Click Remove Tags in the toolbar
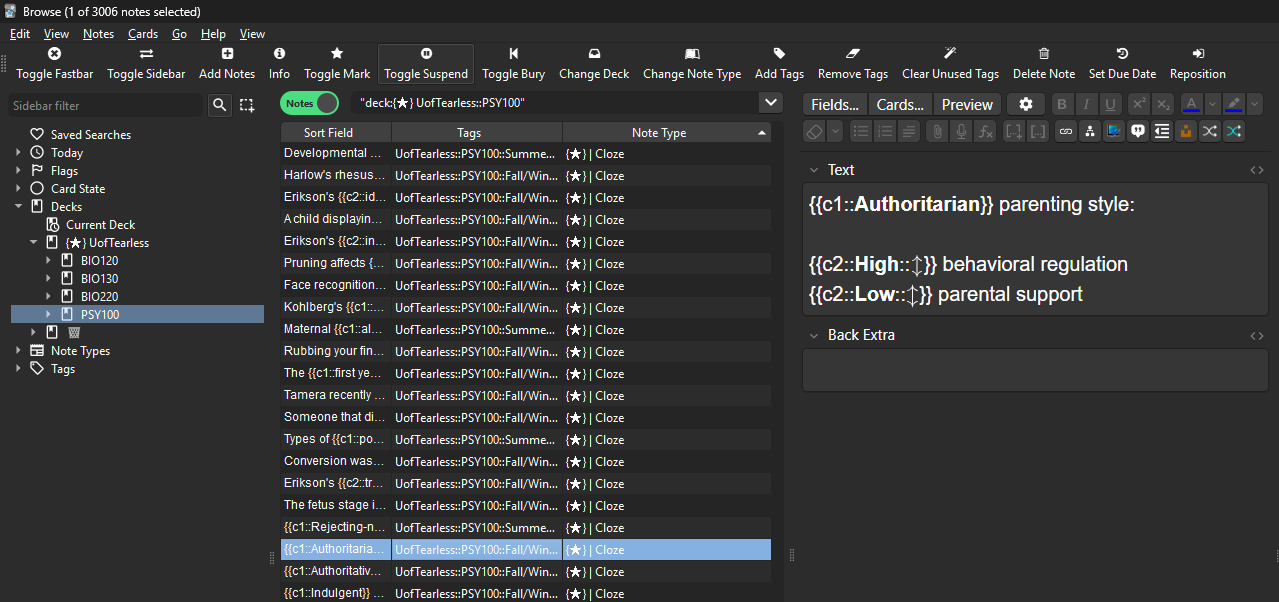Image resolution: width=1279 pixels, height=602 pixels. tap(853, 63)
